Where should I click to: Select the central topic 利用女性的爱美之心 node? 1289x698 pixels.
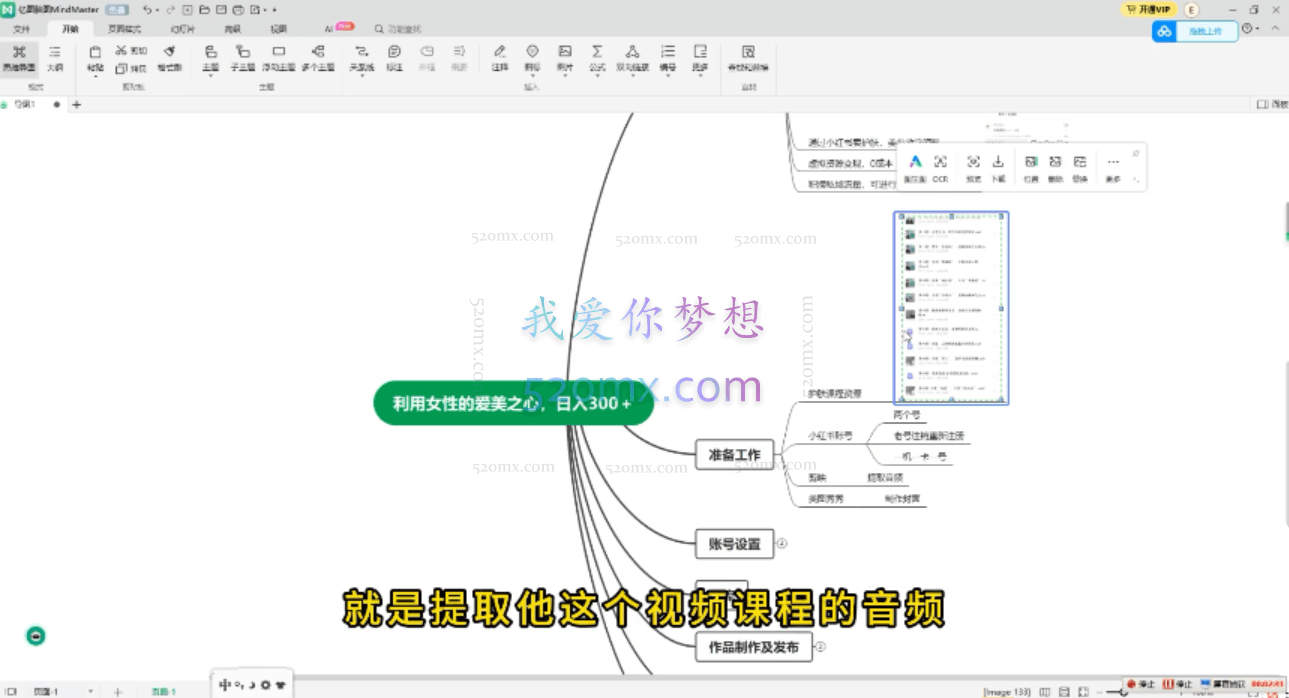512,403
